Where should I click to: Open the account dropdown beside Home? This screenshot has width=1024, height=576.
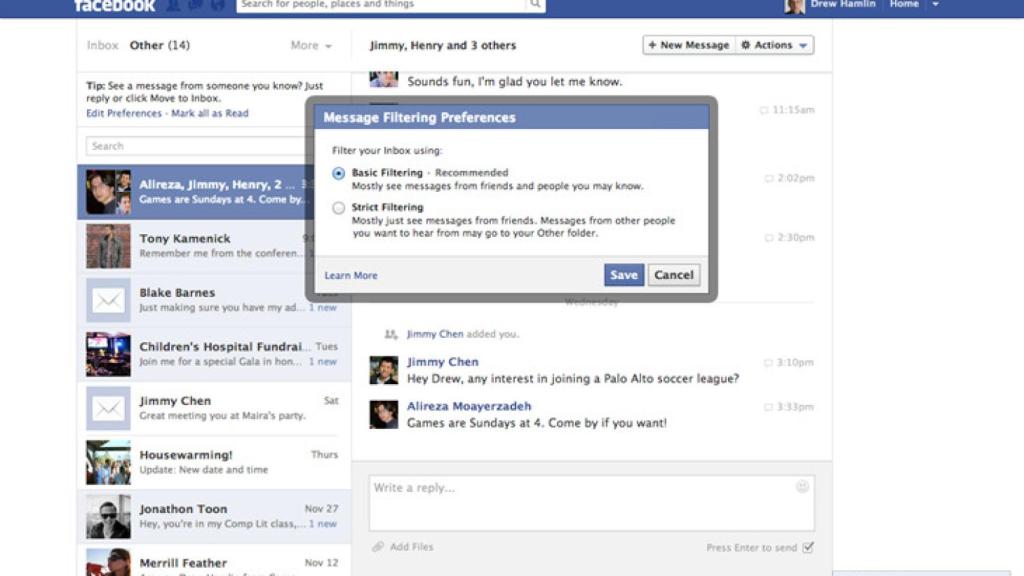pyautogui.click(x=935, y=4)
